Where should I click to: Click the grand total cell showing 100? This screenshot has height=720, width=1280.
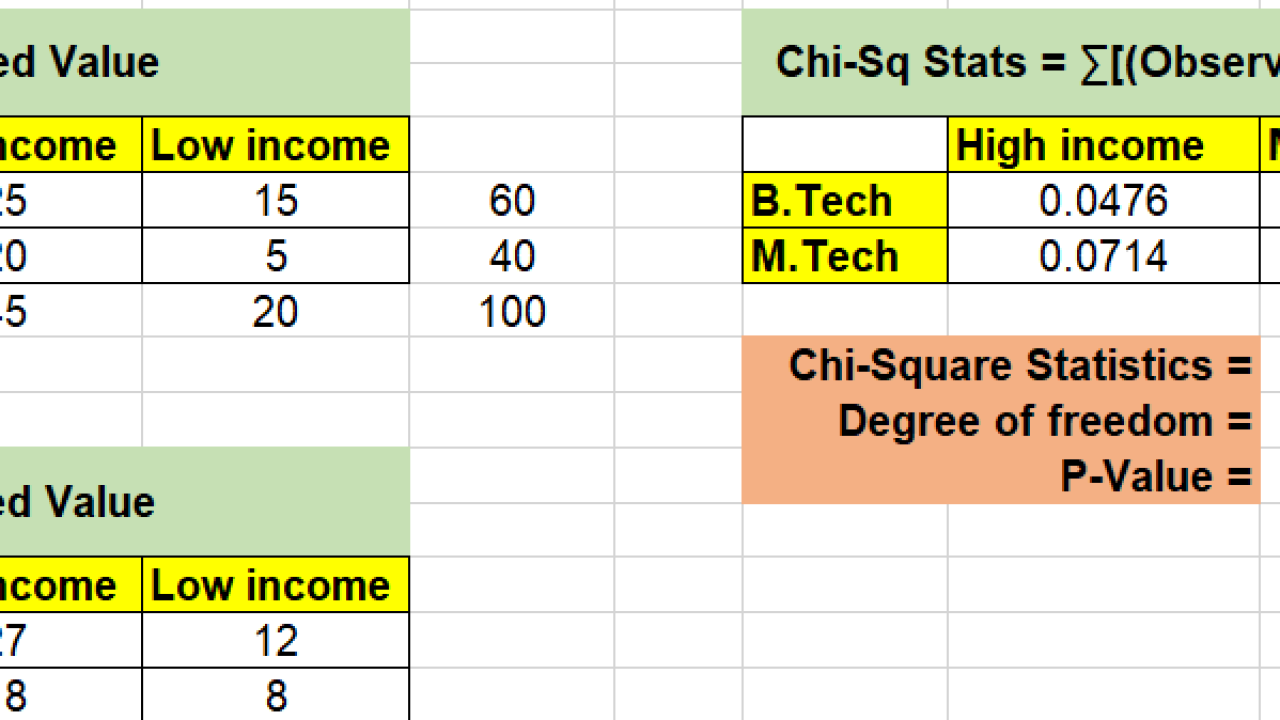pyautogui.click(x=512, y=312)
